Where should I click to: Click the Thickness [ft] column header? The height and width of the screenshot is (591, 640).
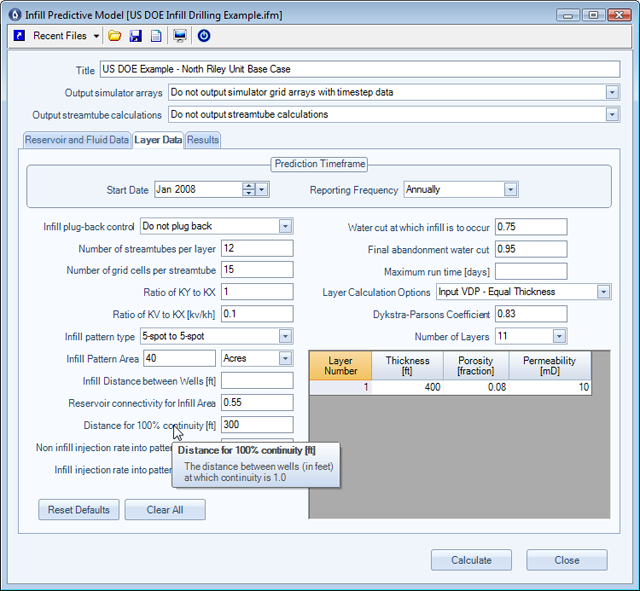click(407, 366)
